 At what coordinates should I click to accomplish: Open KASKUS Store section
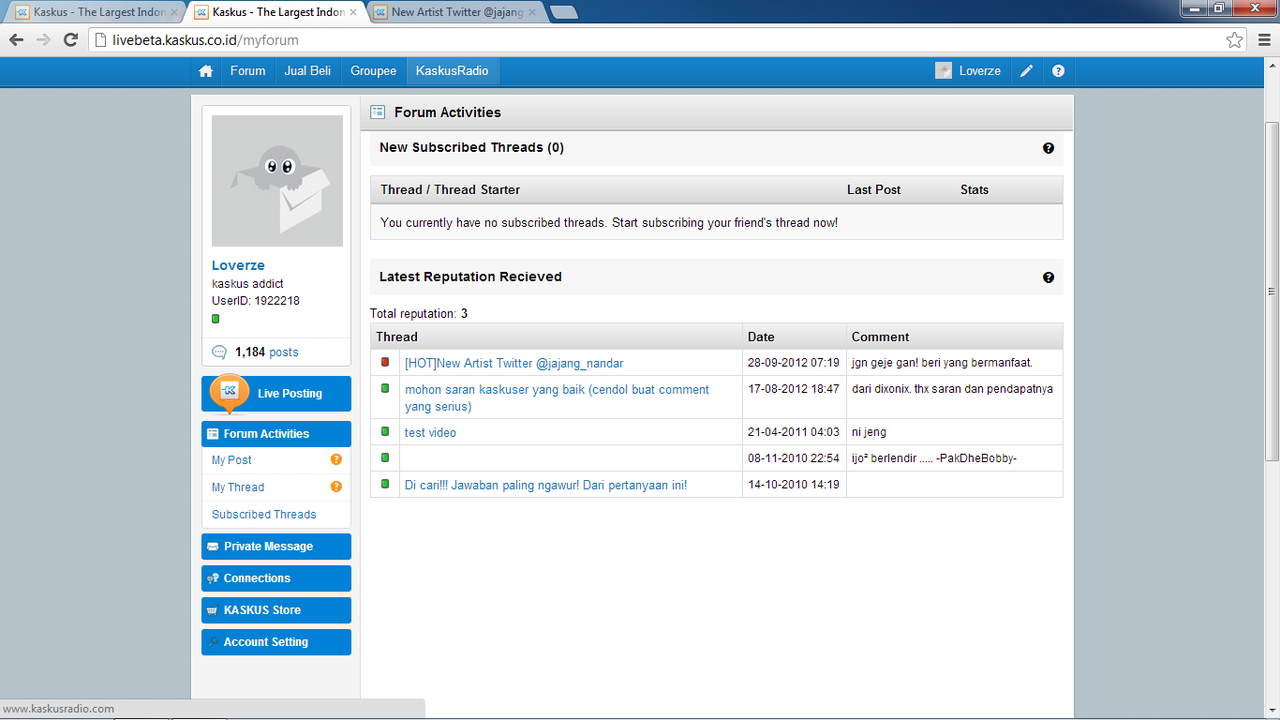[276, 610]
